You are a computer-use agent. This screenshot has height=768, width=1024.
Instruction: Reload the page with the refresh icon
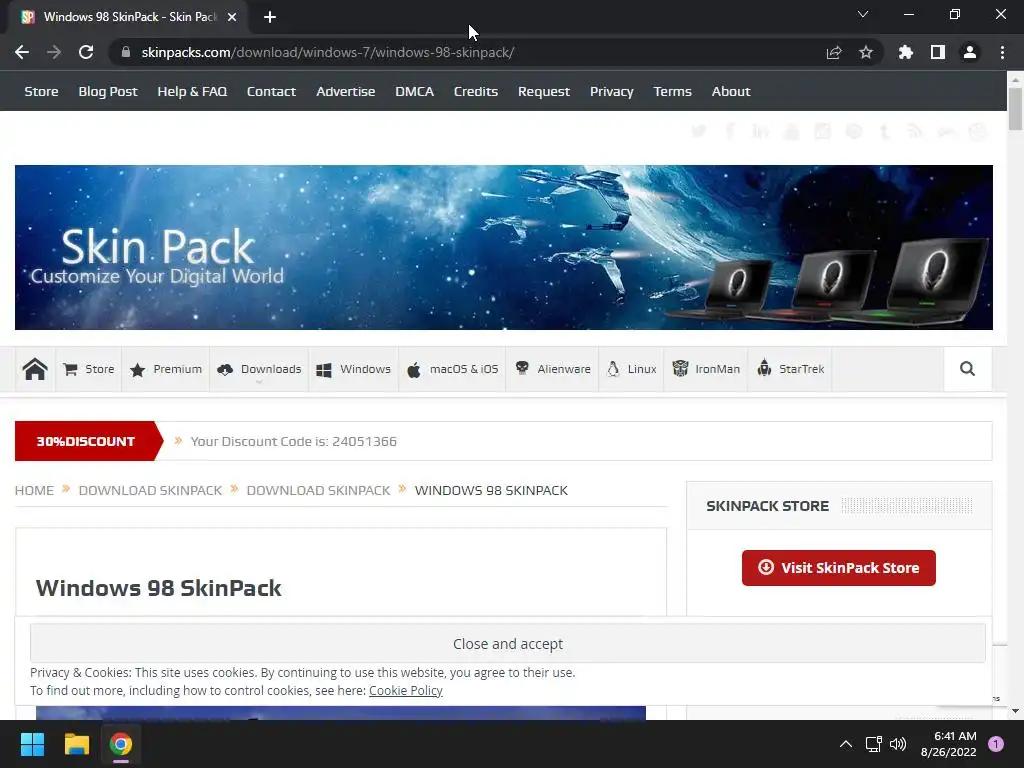[x=86, y=52]
